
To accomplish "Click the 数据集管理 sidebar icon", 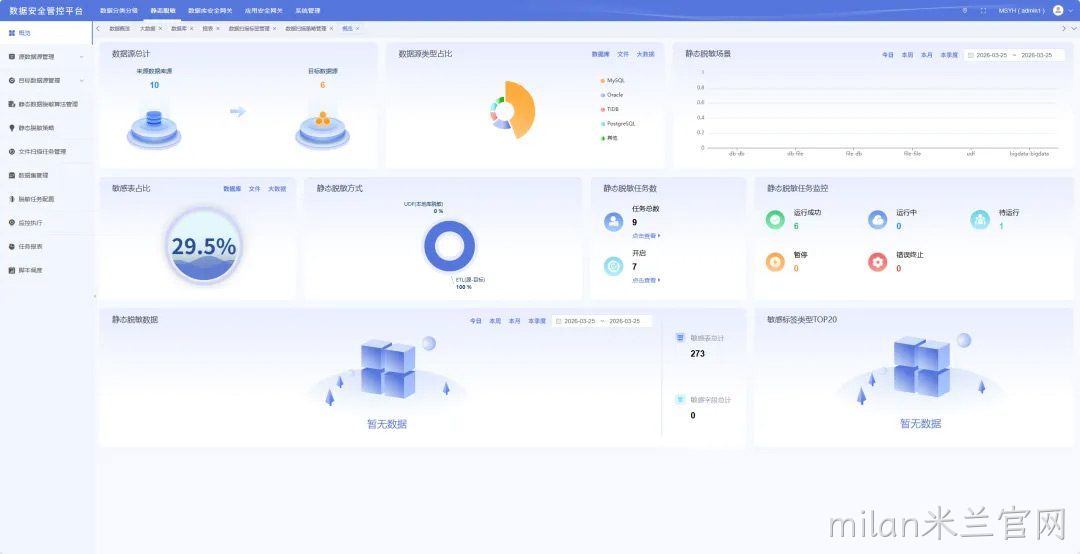I will tap(12, 175).
